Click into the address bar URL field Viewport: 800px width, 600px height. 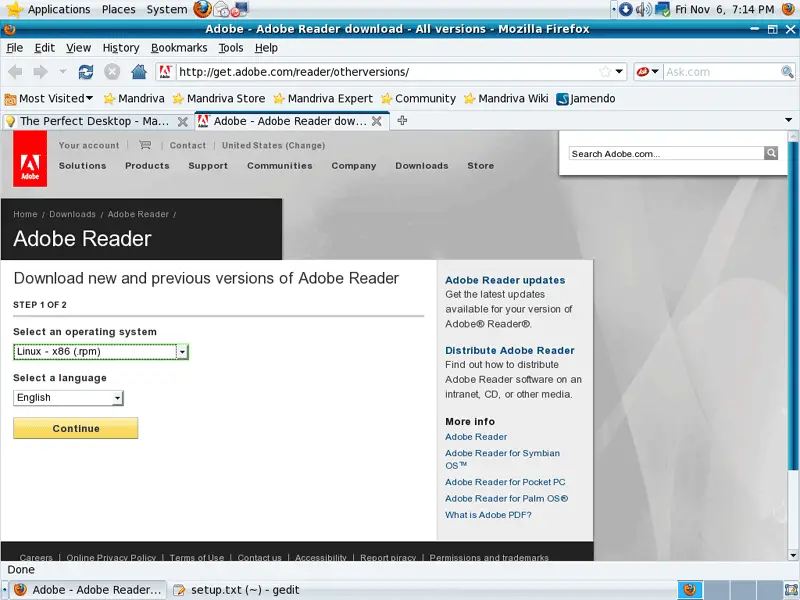click(386, 72)
